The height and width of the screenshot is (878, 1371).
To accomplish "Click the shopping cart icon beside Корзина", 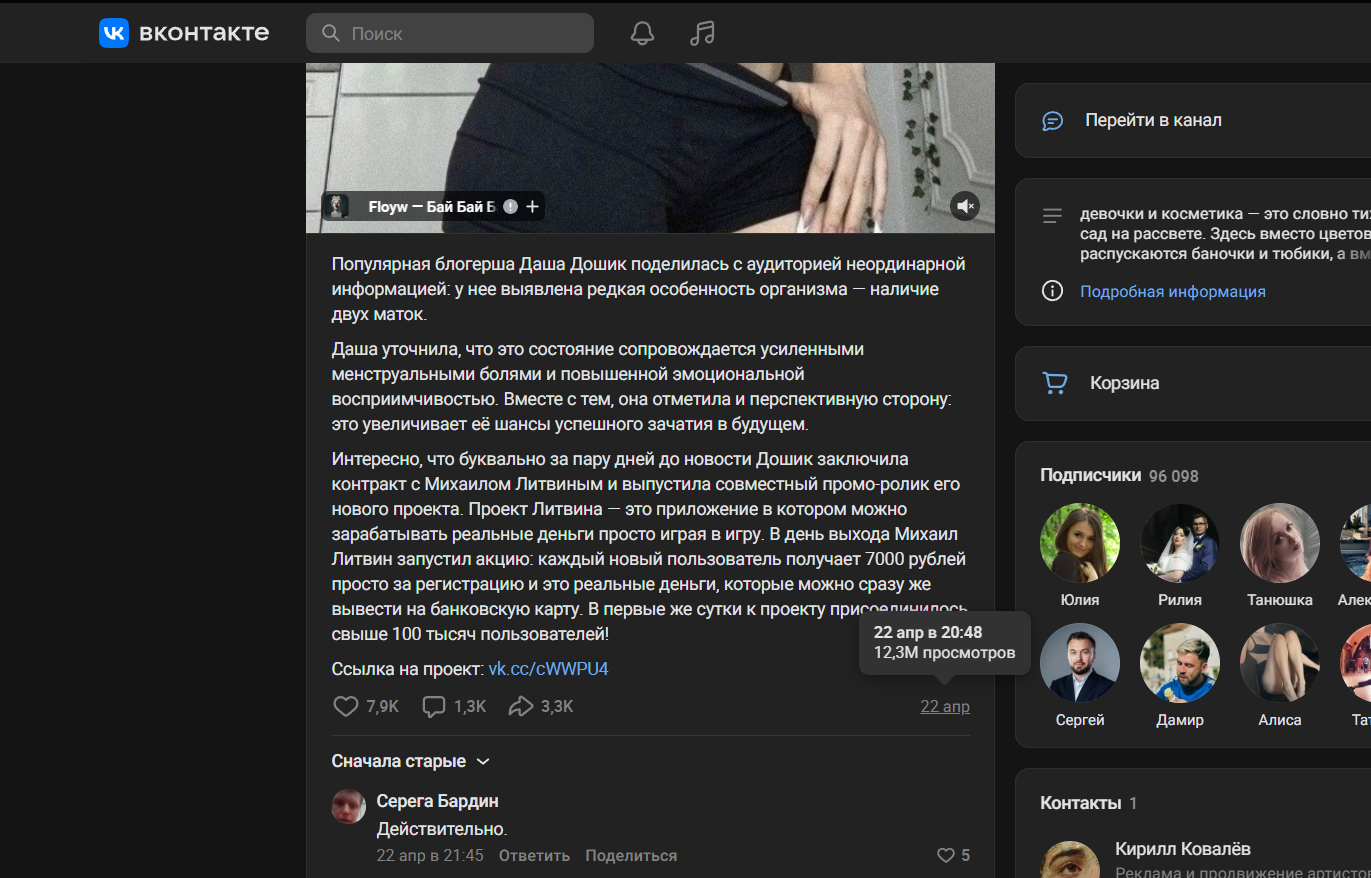I will [1054, 383].
